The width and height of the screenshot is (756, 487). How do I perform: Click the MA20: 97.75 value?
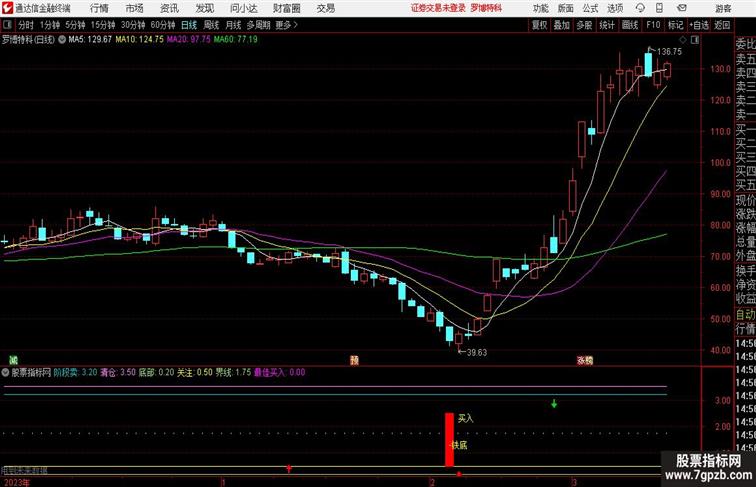189,40
